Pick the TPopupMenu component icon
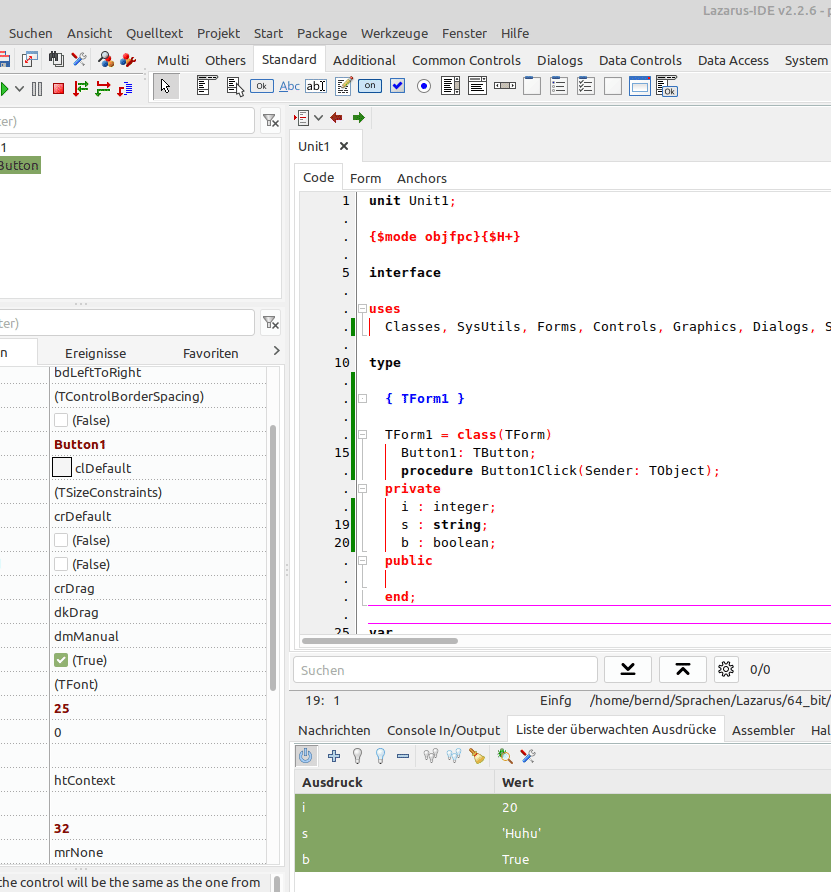The image size is (831, 892). pos(234,86)
